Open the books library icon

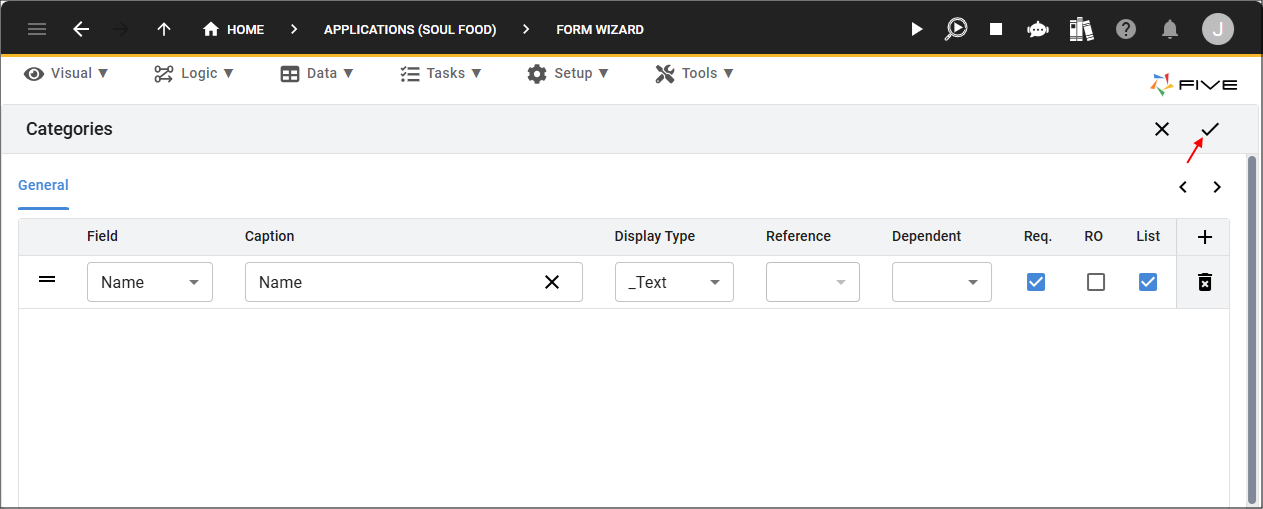point(1081,29)
